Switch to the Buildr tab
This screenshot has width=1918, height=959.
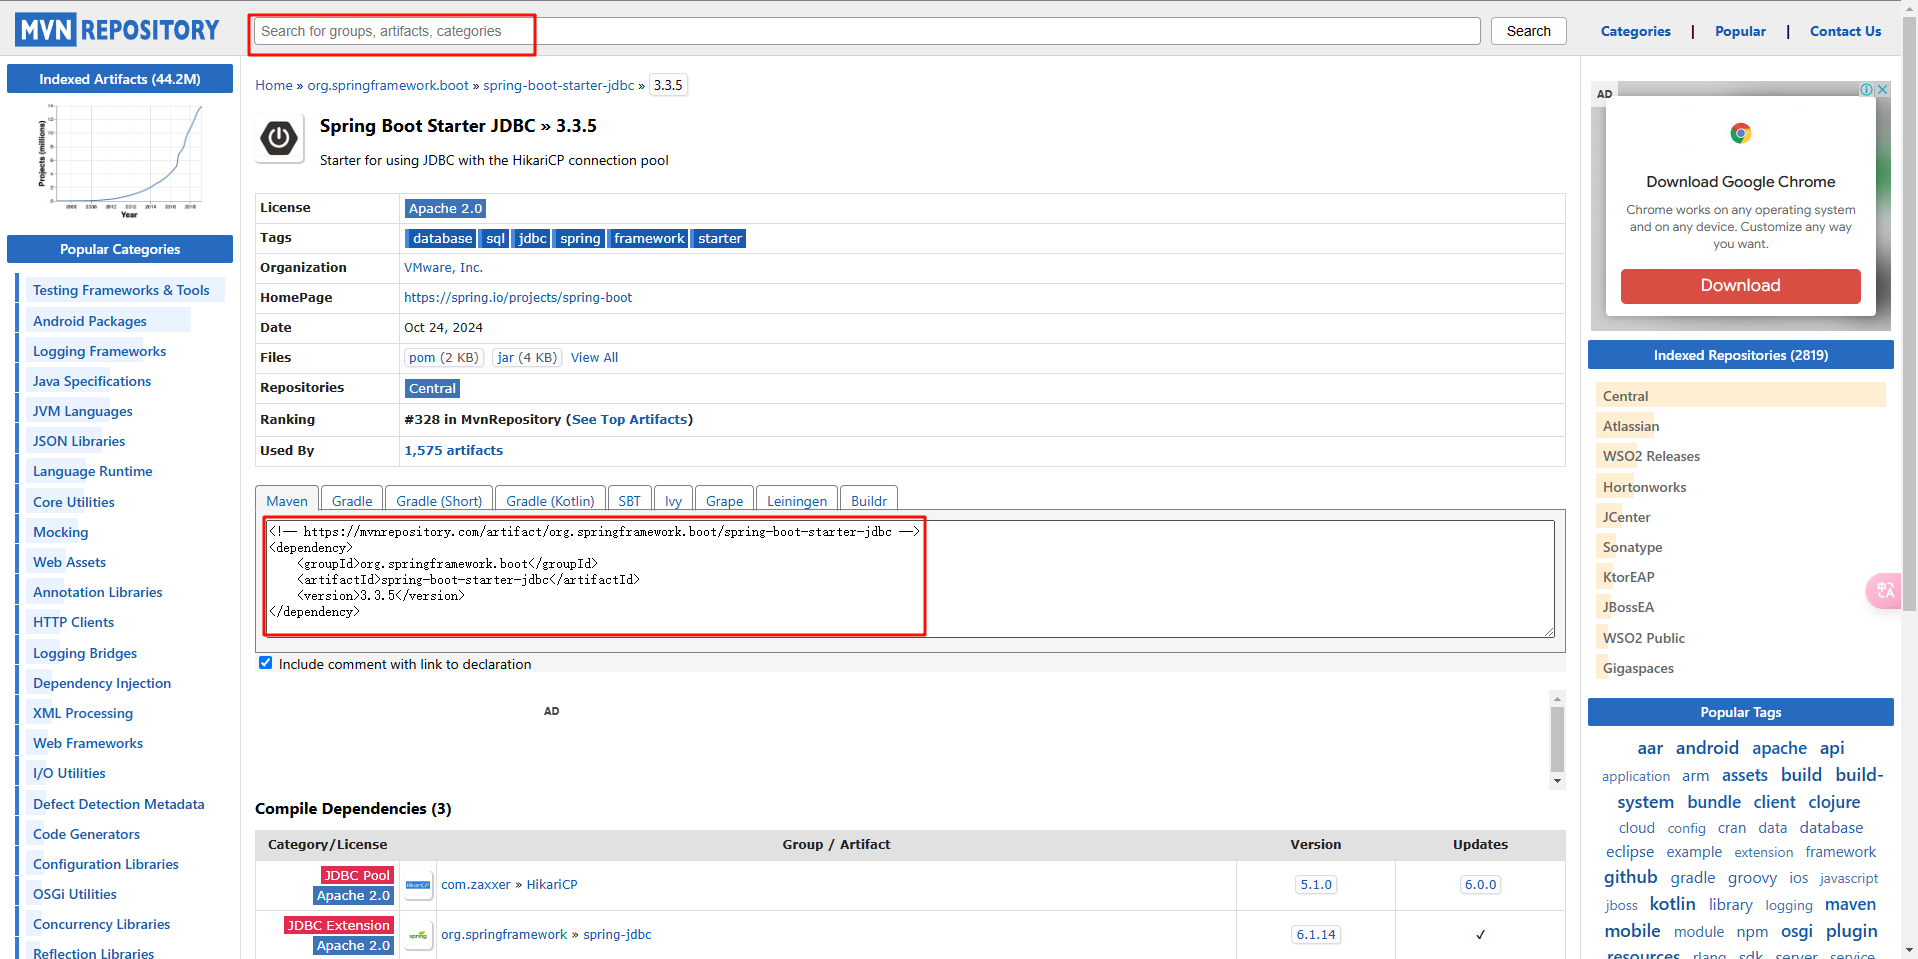point(869,501)
